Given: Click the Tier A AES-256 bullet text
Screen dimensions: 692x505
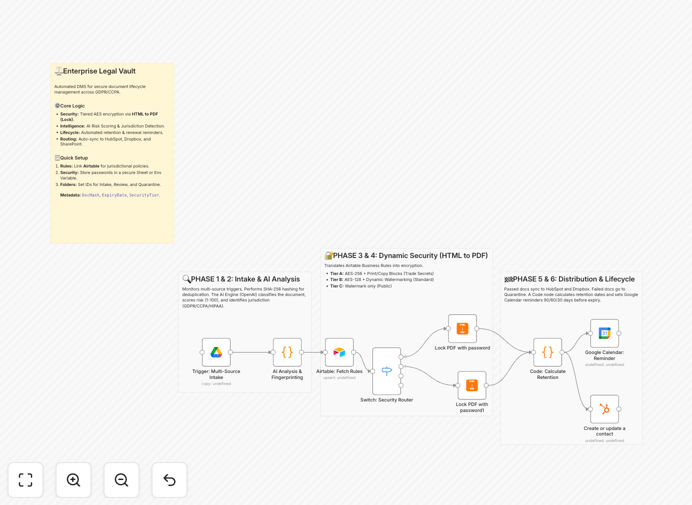Looking at the screenshot, I should coord(382,274).
